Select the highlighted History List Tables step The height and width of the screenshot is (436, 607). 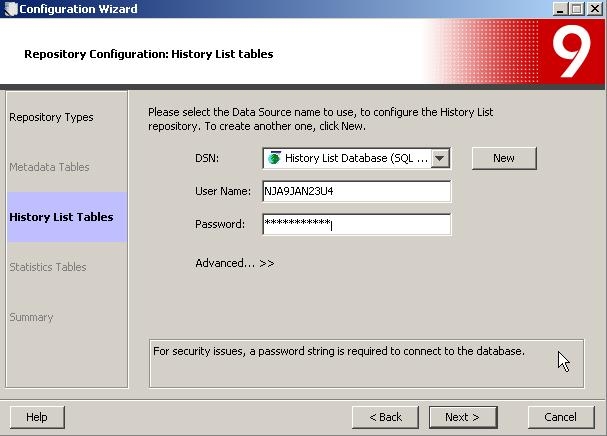click(61, 217)
